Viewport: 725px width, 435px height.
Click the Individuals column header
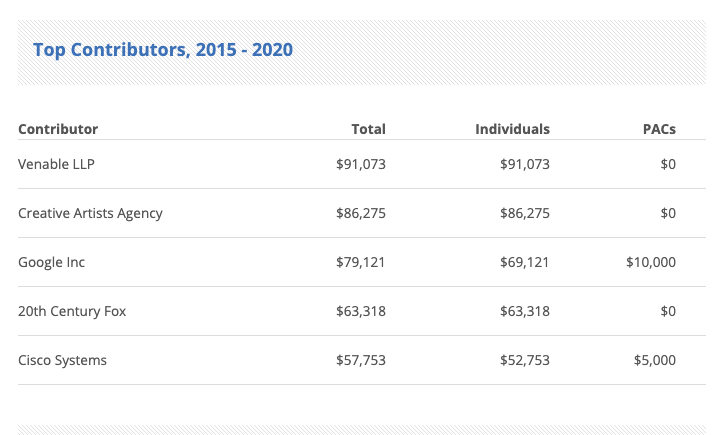[x=512, y=129]
